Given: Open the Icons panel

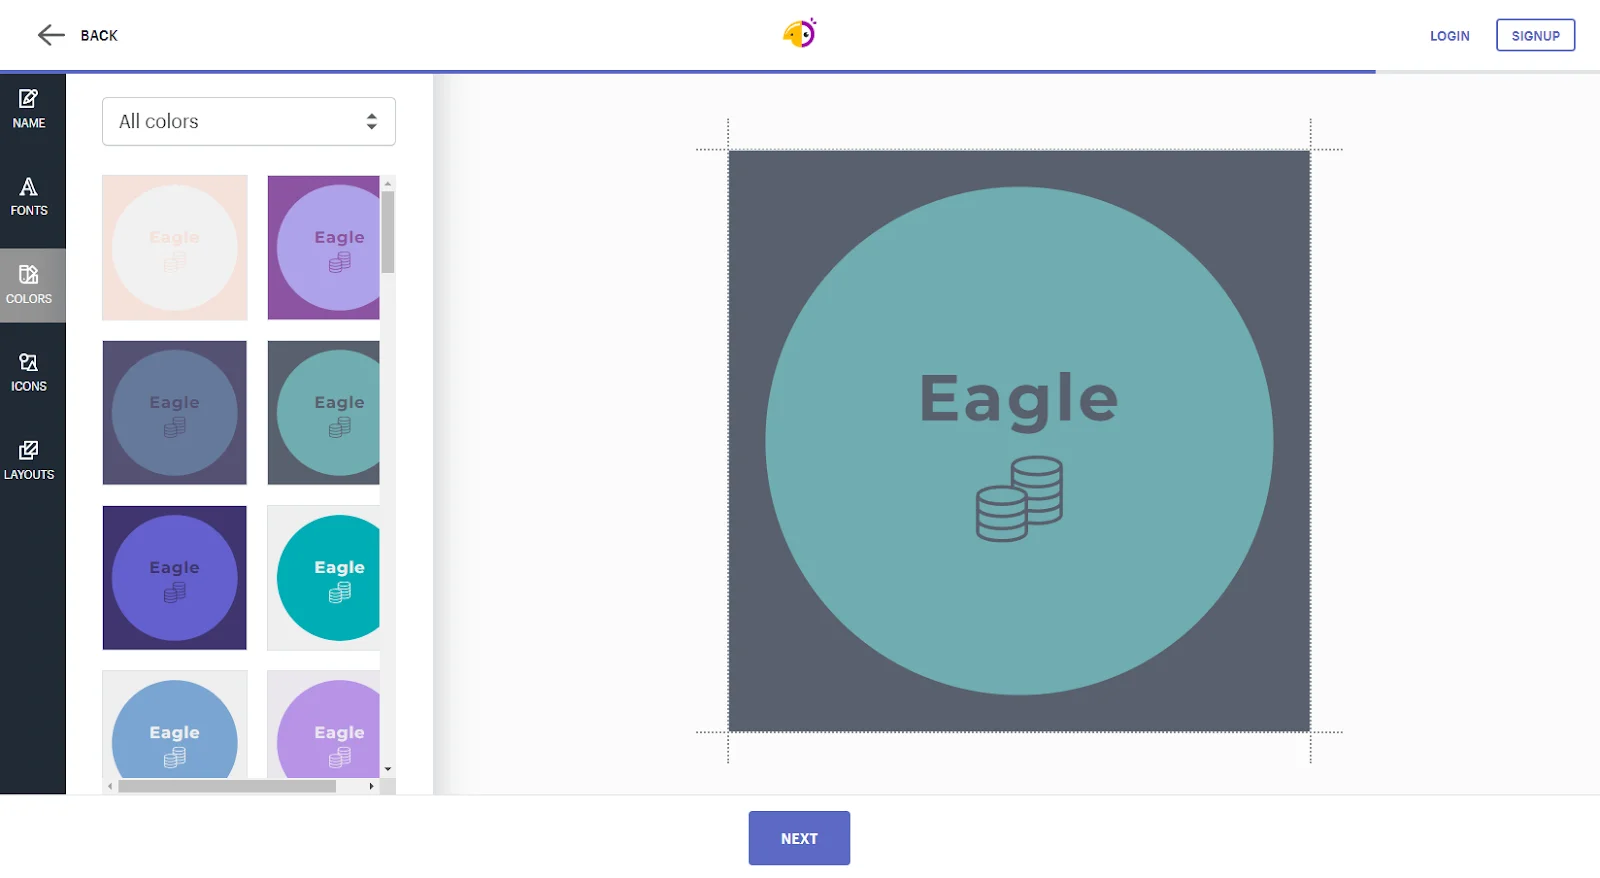Looking at the screenshot, I should coord(29,372).
